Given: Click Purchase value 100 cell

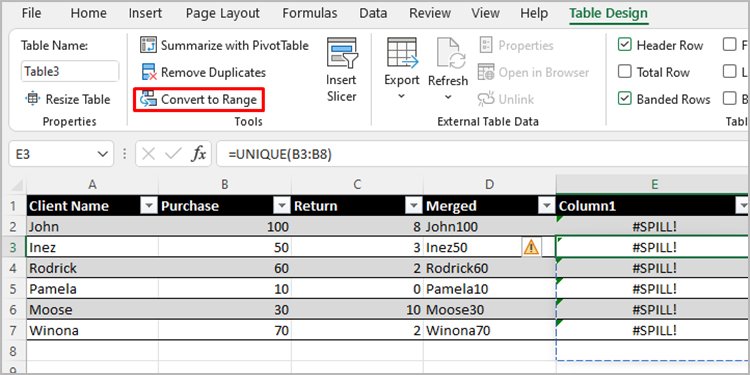Looking at the screenshot, I should click(225, 227).
